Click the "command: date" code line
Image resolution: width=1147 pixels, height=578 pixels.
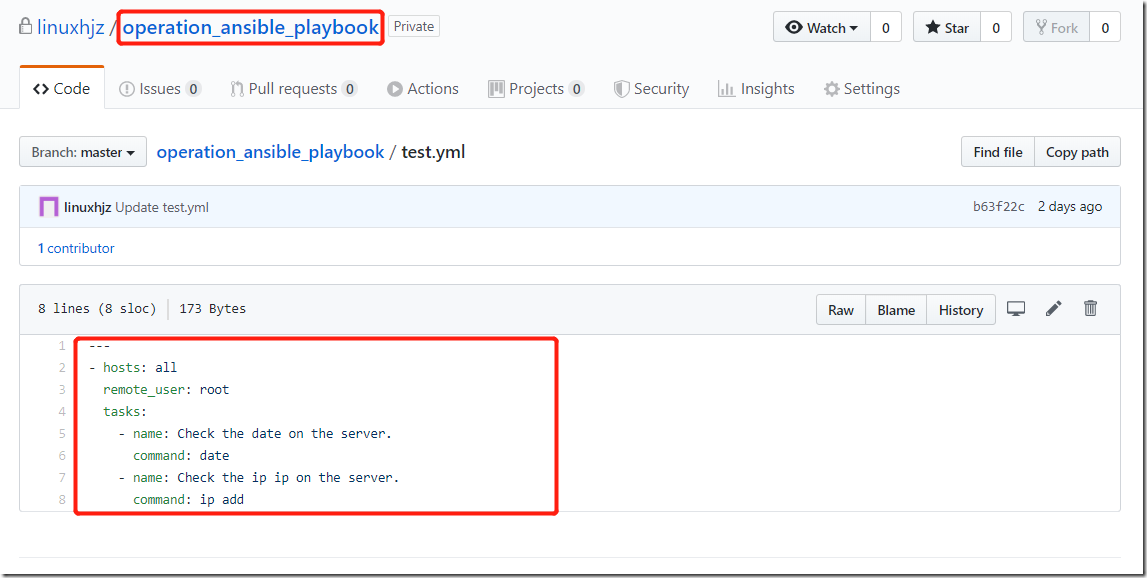(x=181, y=456)
